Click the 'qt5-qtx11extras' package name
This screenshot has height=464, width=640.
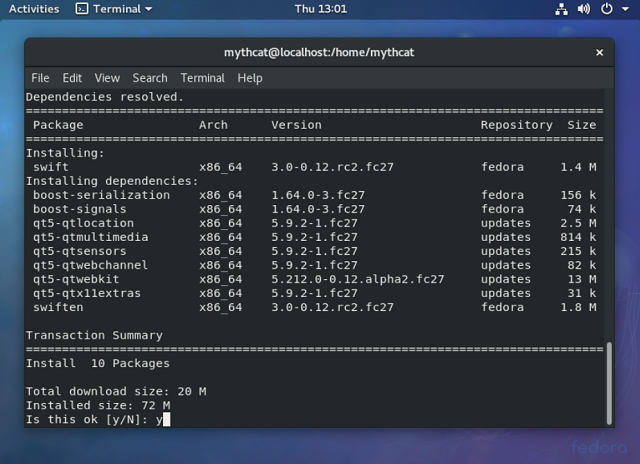pyautogui.click(x=87, y=293)
